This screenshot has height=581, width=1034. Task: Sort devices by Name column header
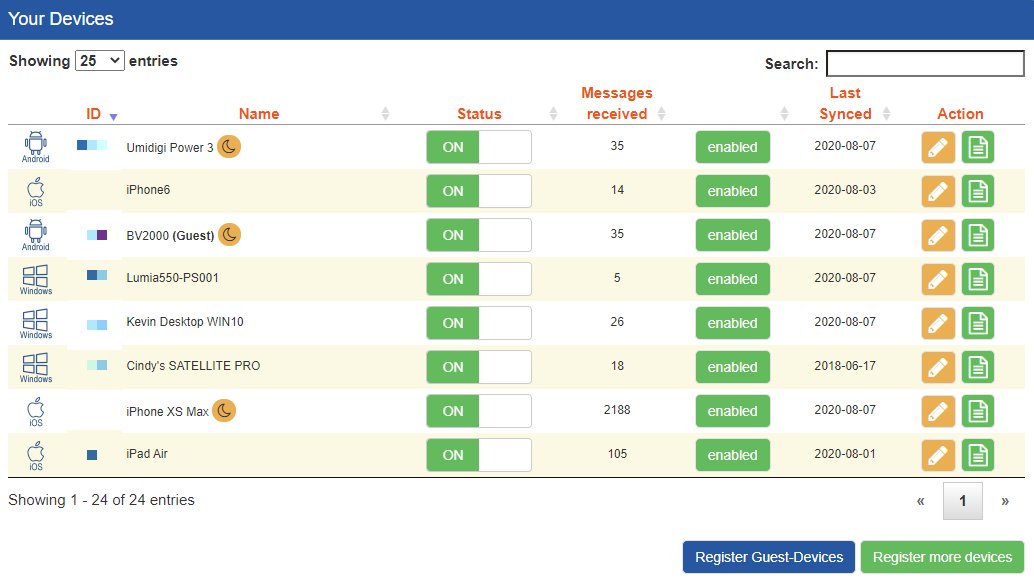click(259, 114)
